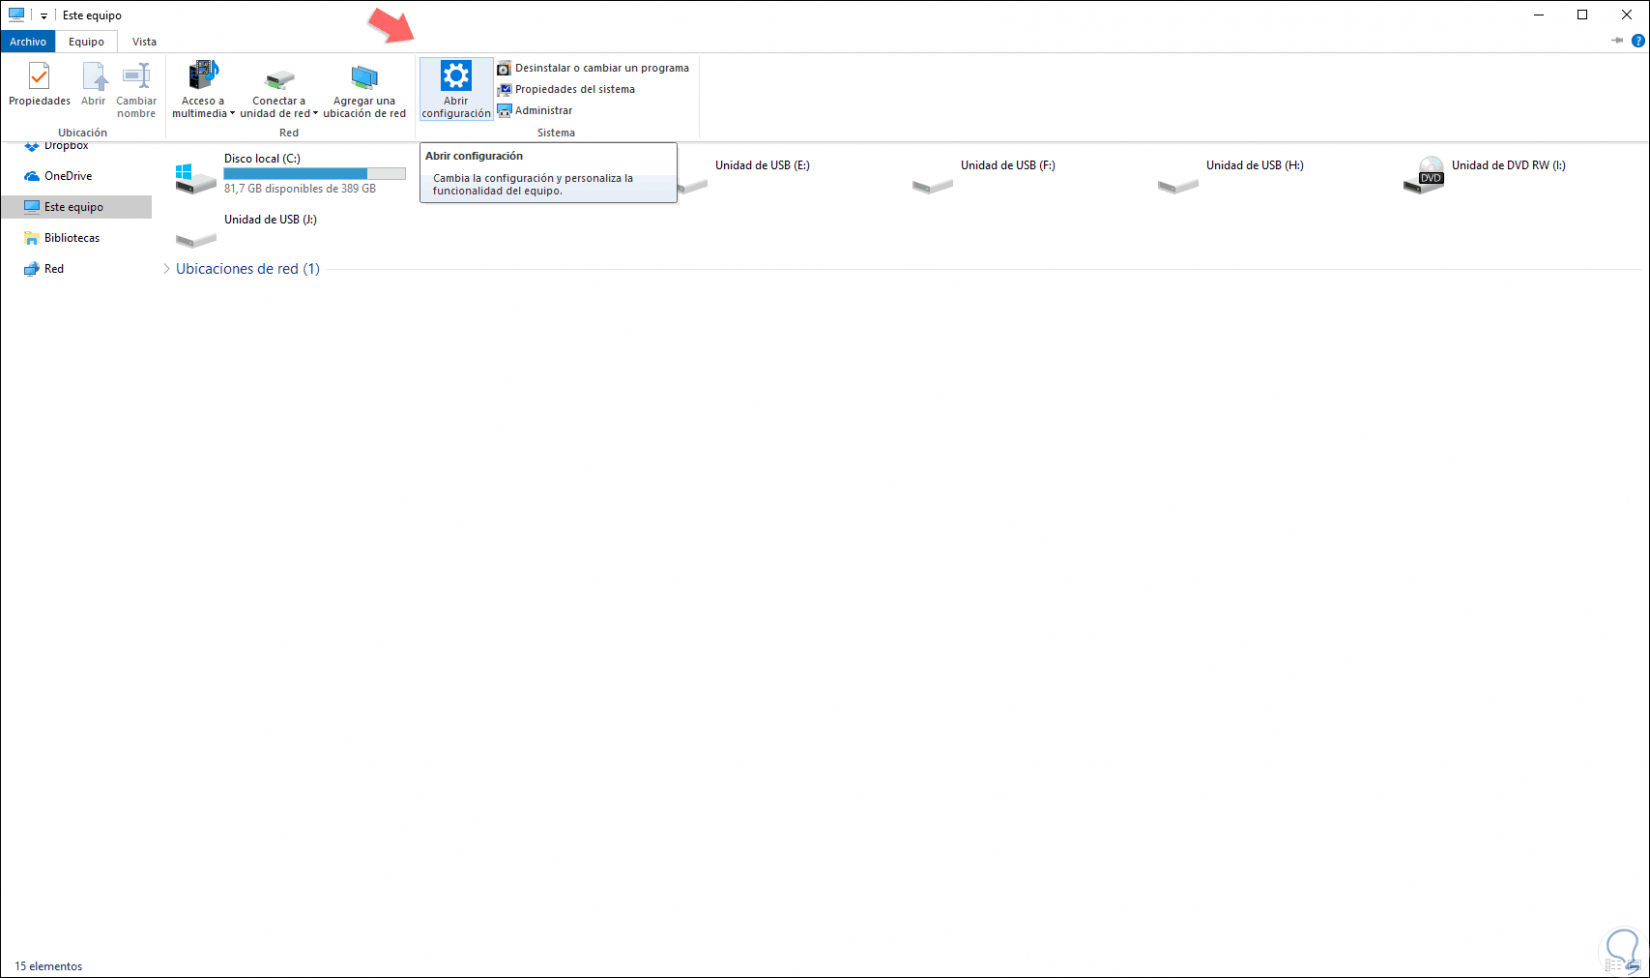
Task: Select the Disco local (C:) drive icon
Action: click(x=195, y=177)
